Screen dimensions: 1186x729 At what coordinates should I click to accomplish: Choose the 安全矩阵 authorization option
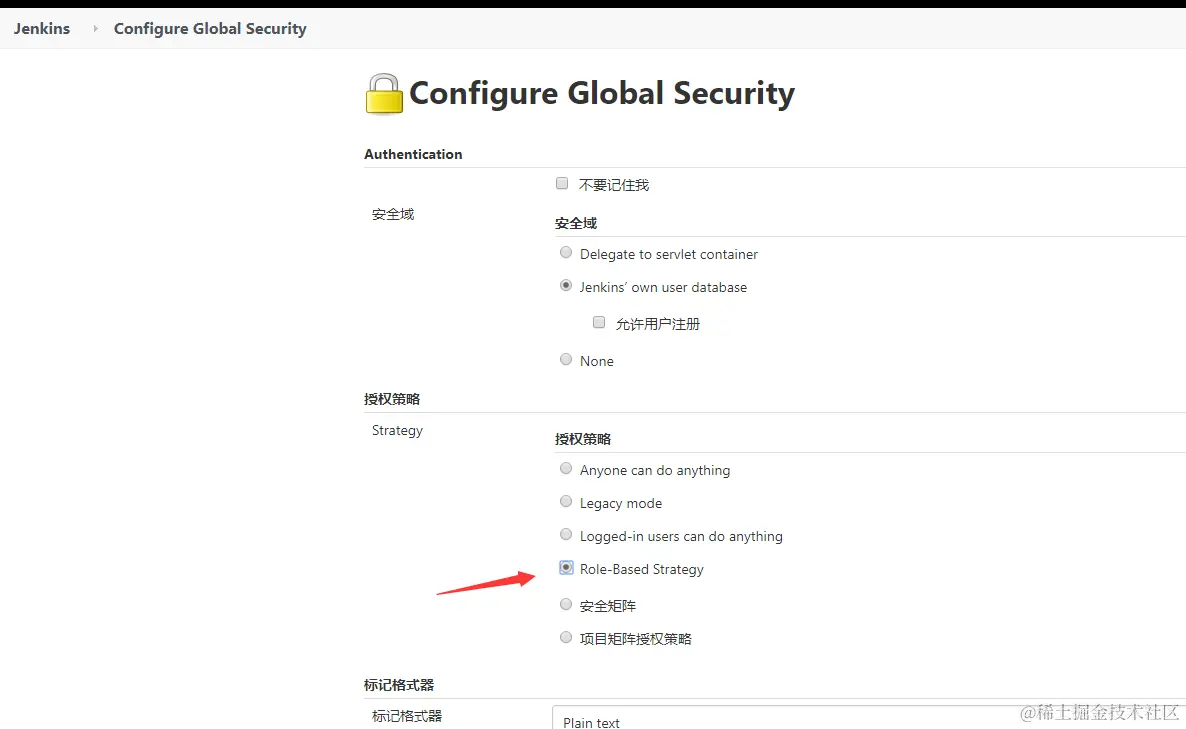566,605
